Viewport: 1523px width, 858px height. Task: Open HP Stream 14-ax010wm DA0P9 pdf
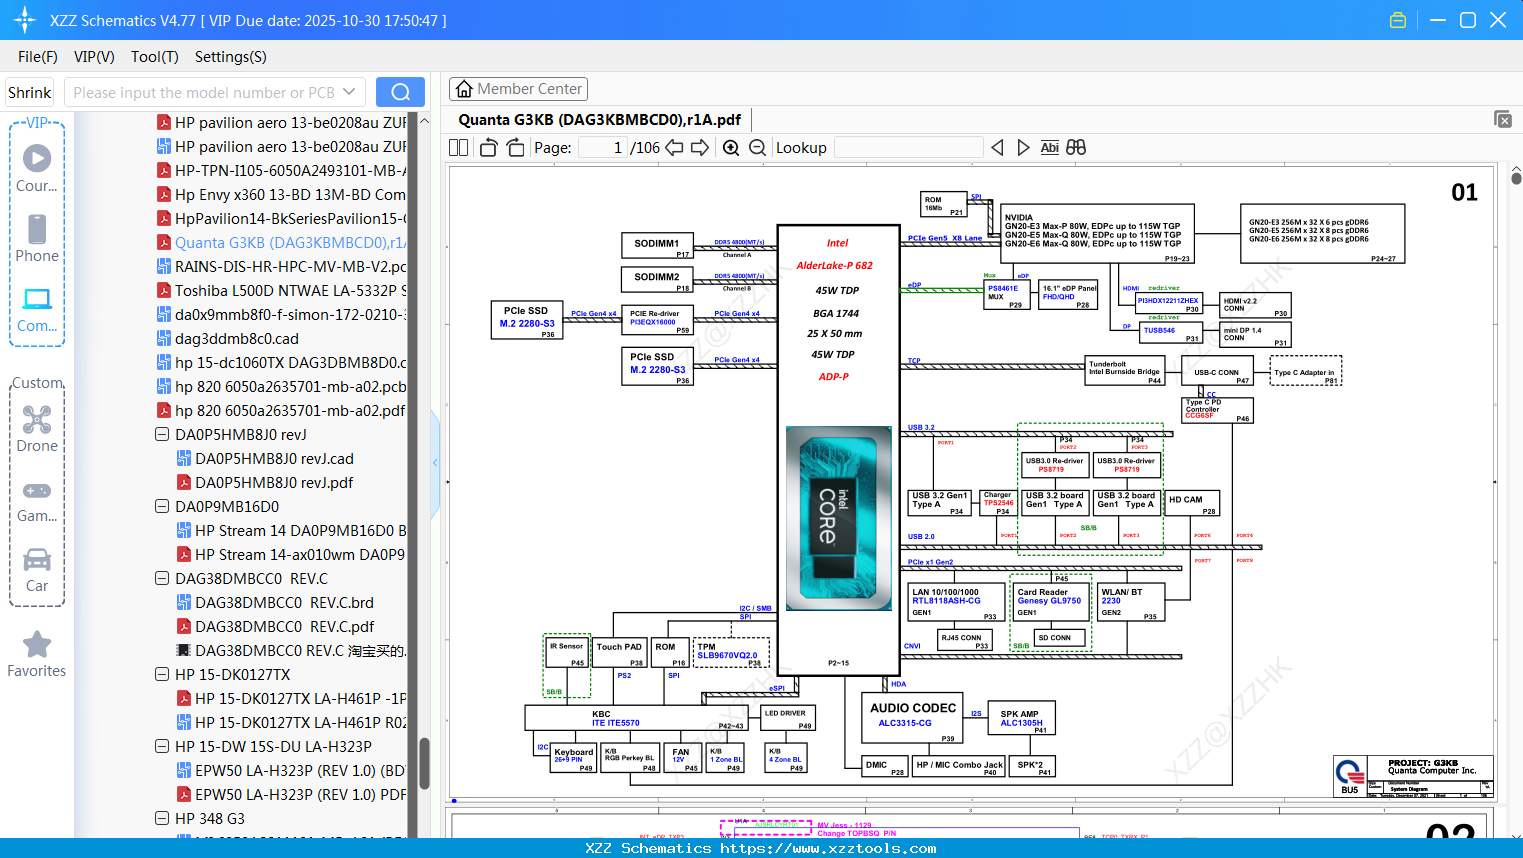pos(291,555)
